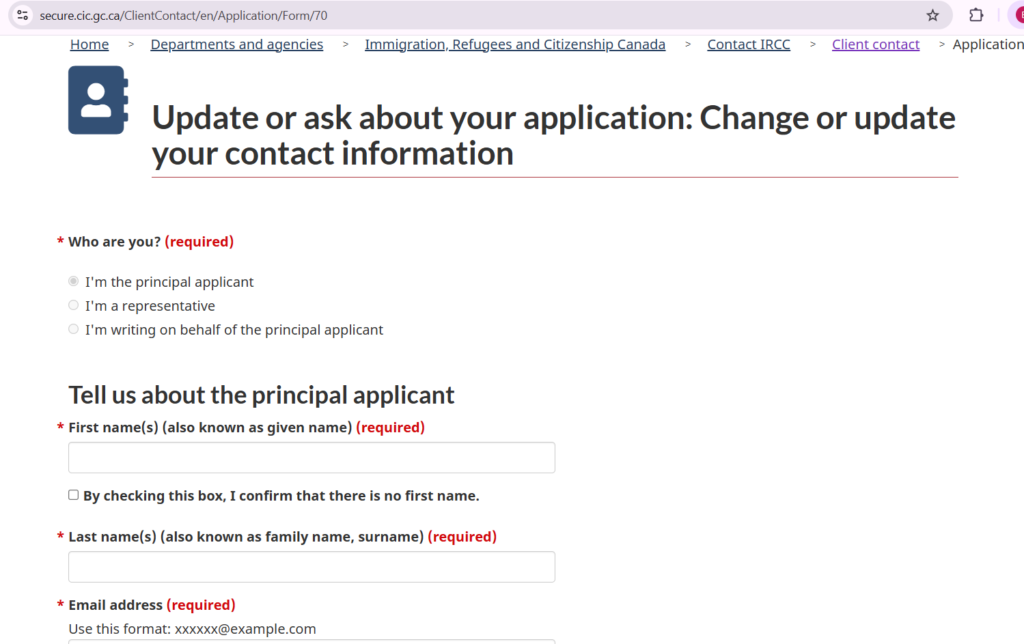The image size is (1024, 644).
Task: Navigate to Contact IRCC breadcrumb
Action: click(x=748, y=44)
